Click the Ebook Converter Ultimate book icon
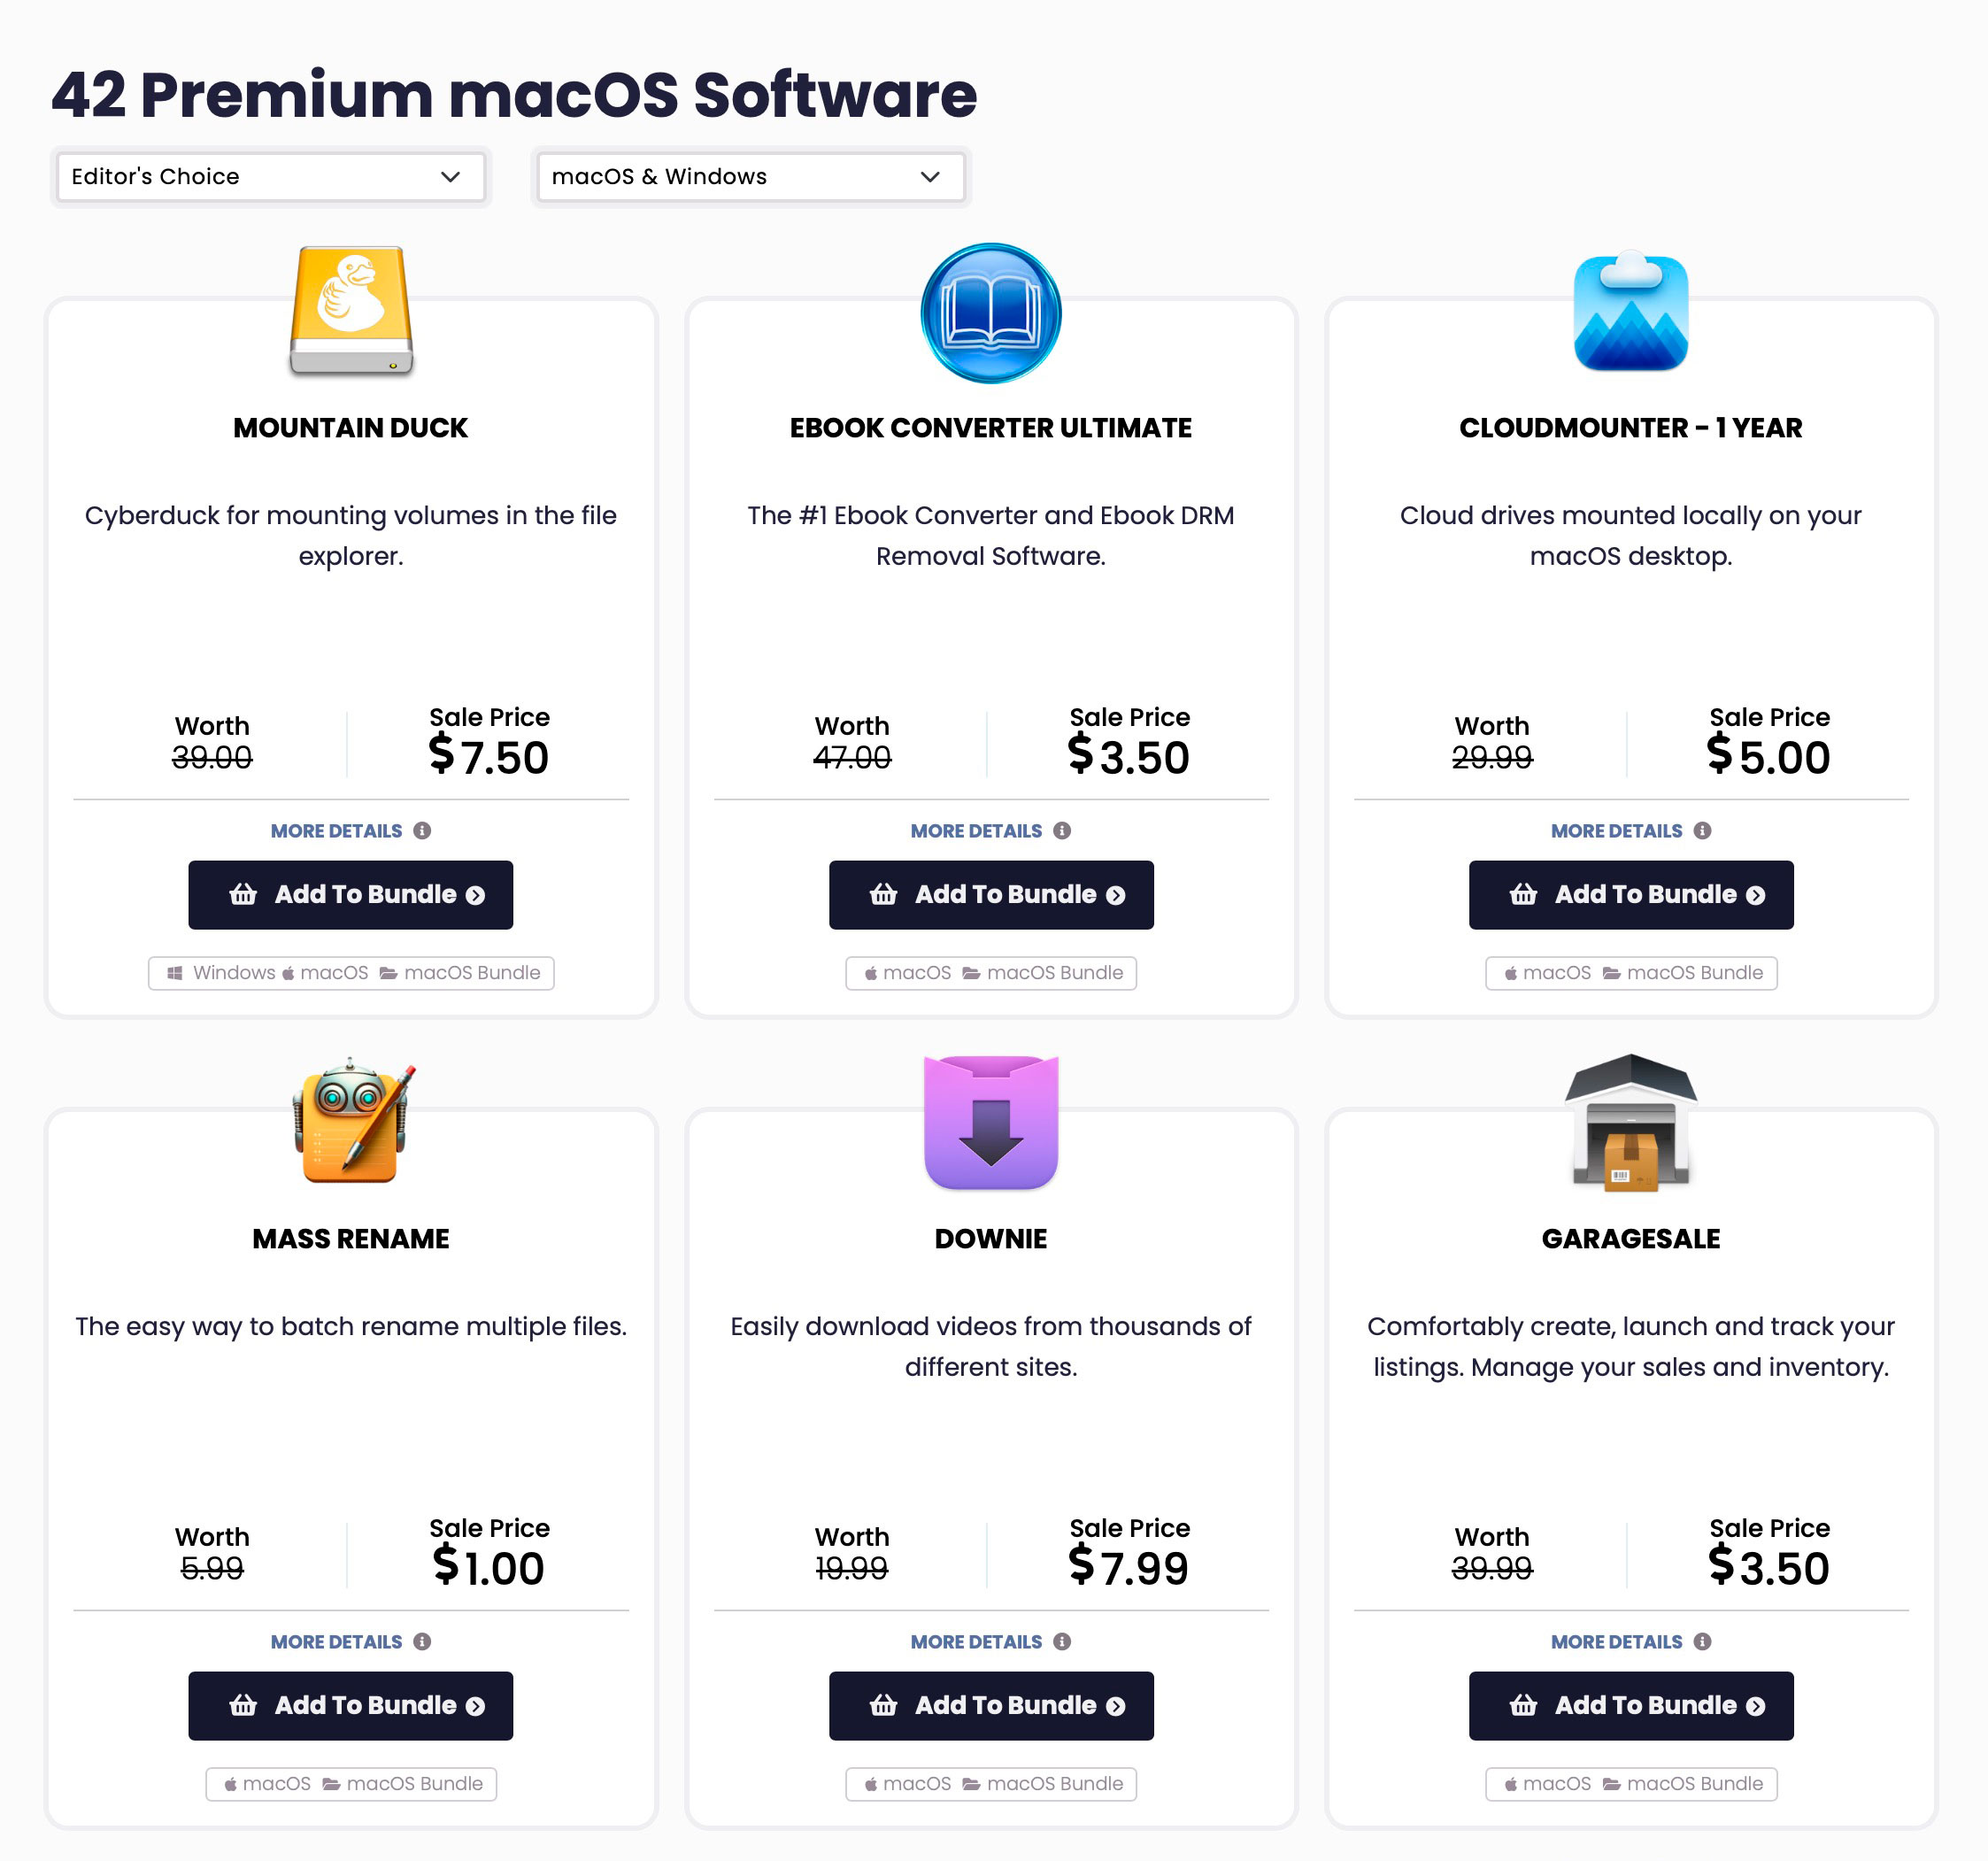 pyautogui.click(x=990, y=313)
